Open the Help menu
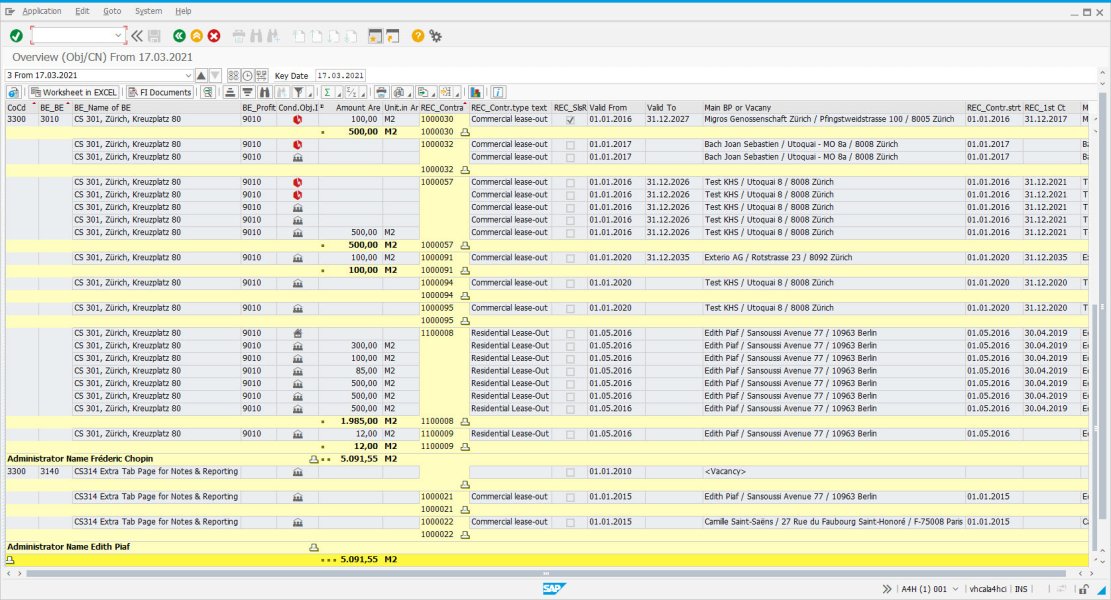The width and height of the screenshot is (1111, 600). point(183,11)
